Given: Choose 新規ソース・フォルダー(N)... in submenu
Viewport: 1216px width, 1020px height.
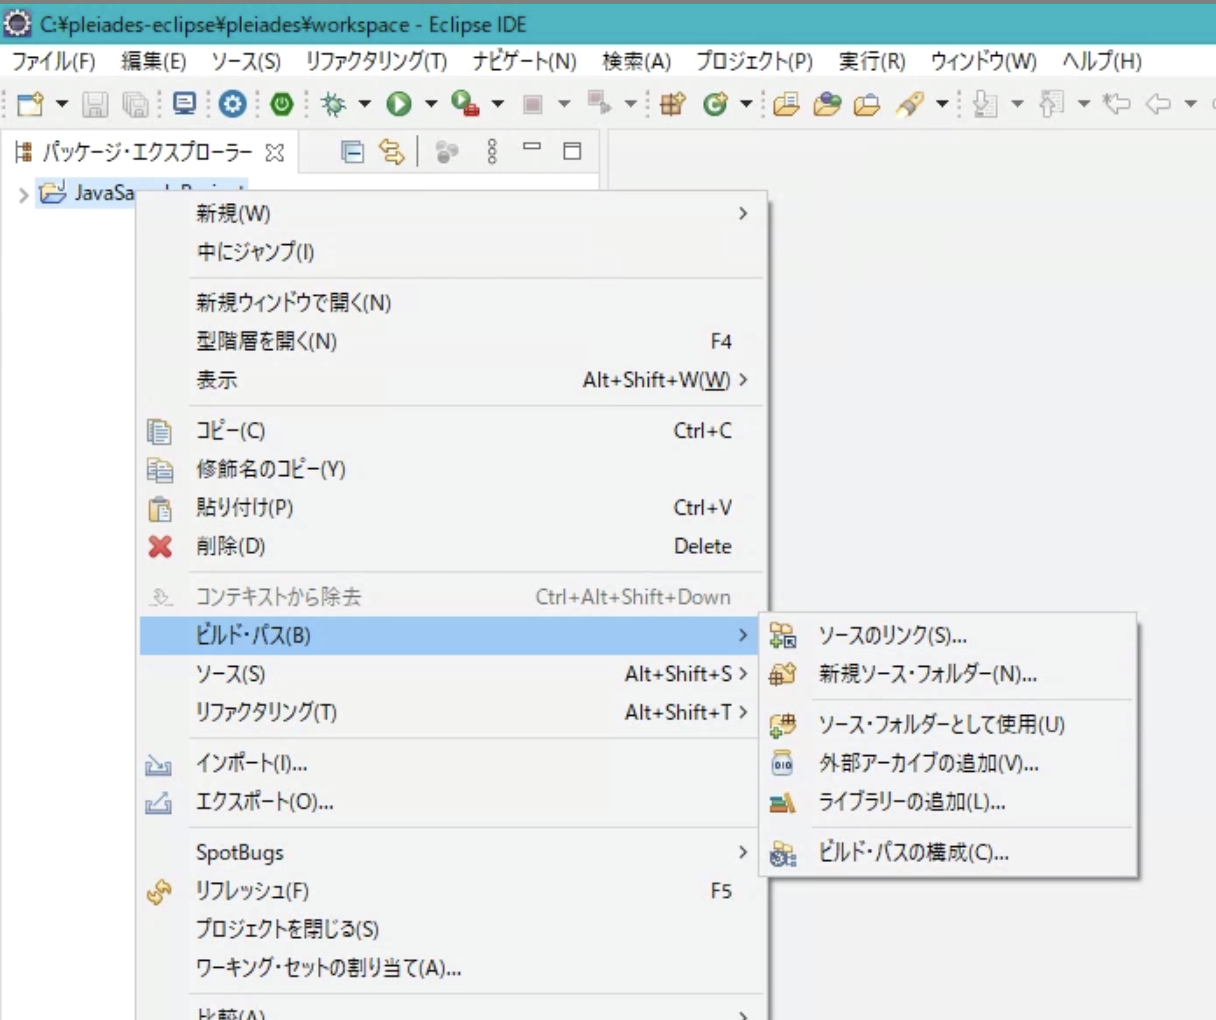Looking at the screenshot, I should point(948,674).
